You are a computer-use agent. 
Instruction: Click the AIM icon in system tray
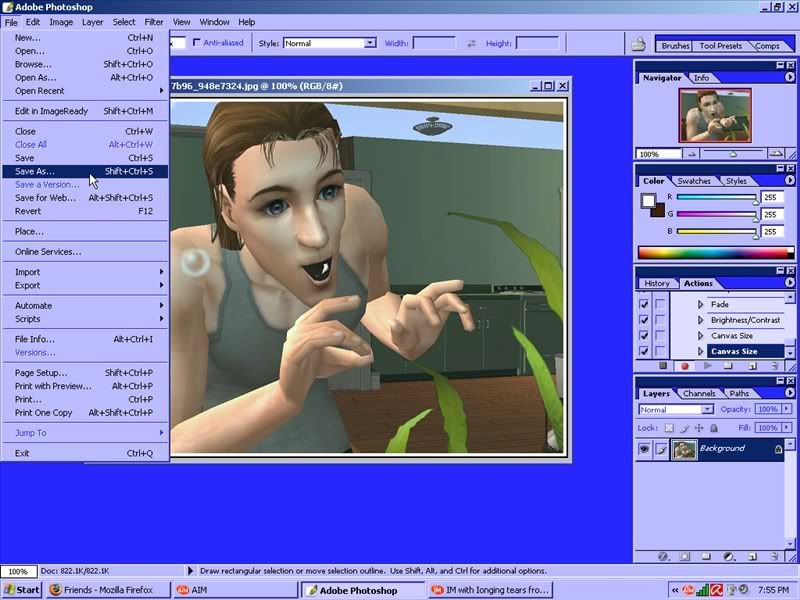[688, 590]
